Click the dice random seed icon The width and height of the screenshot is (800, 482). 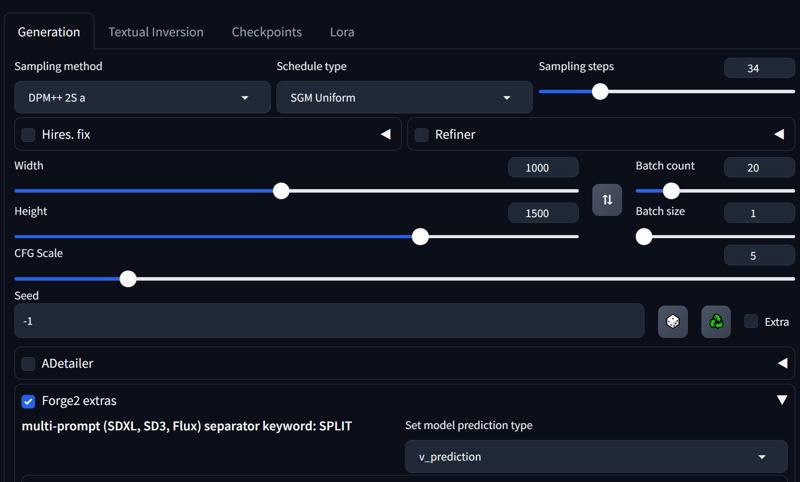(672, 321)
